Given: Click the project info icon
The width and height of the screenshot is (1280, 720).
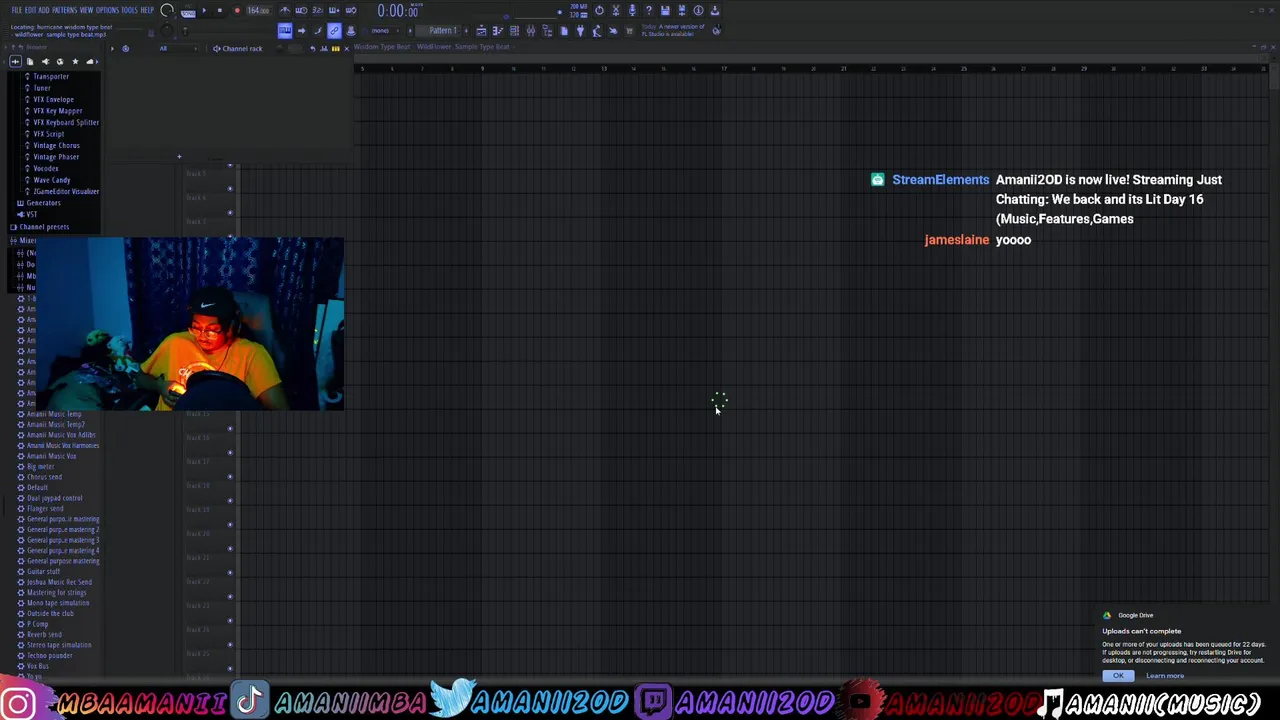Looking at the screenshot, I should click(698, 10).
